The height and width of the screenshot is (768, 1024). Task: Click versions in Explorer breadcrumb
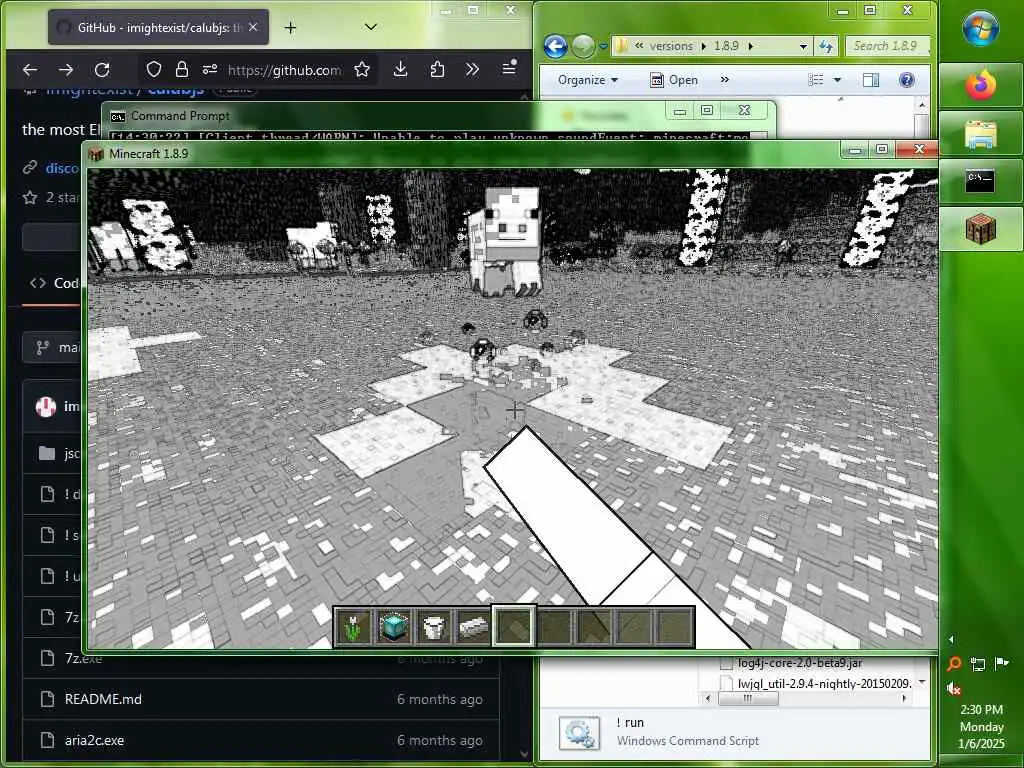tap(671, 46)
